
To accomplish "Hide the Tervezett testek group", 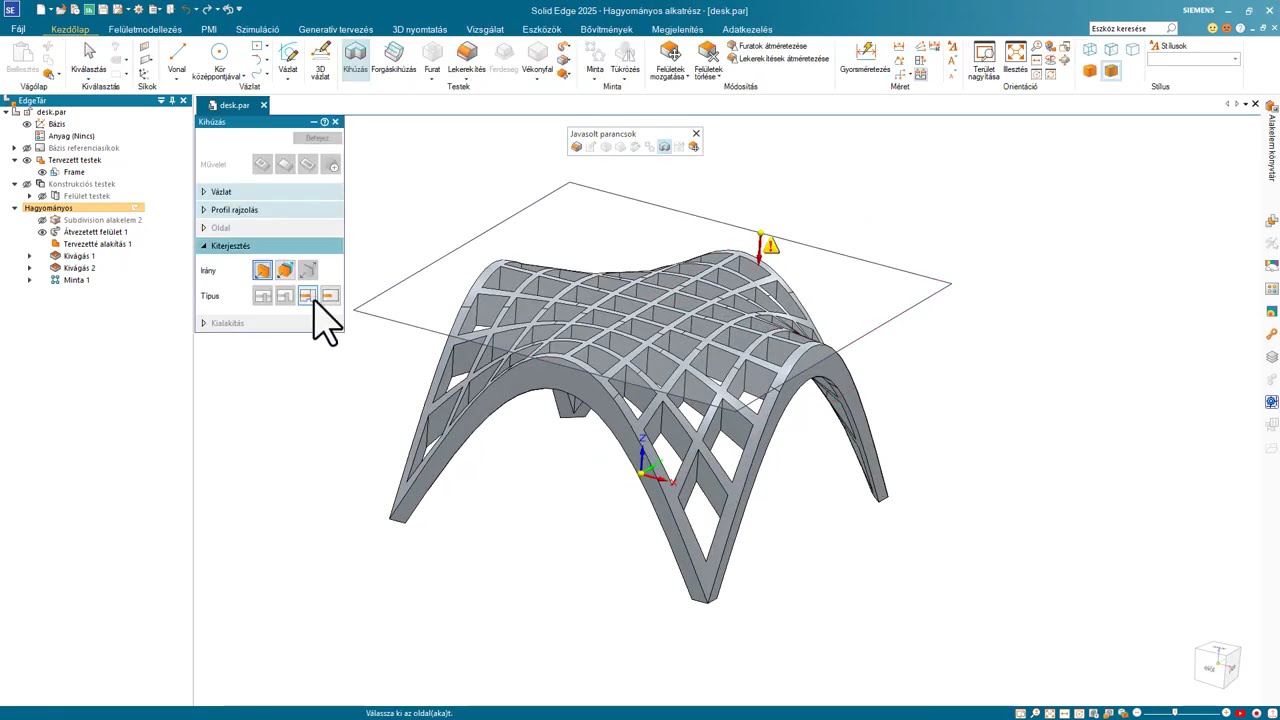I will pos(27,160).
